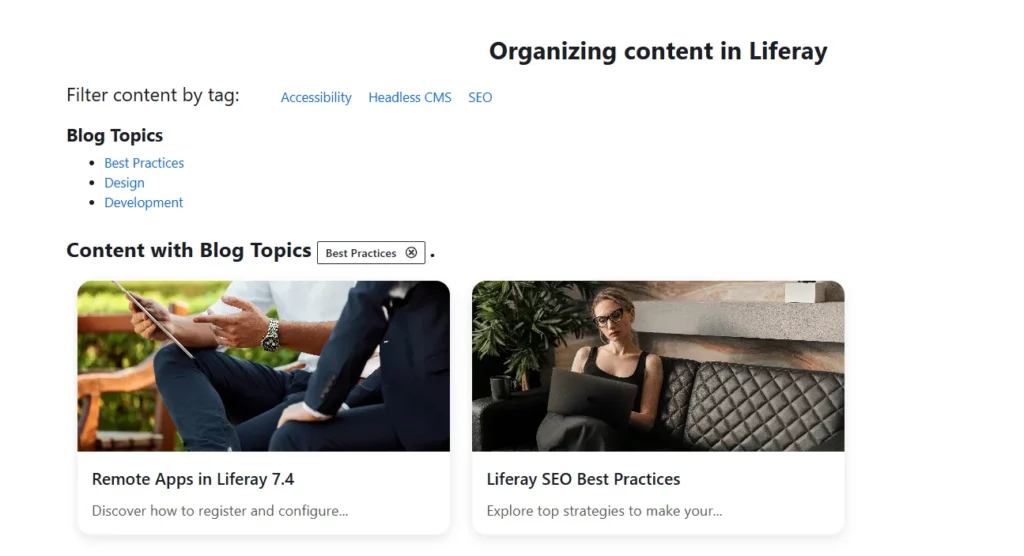Click the 'Discover how to register' description
The height and width of the screenshot is (556, 1024).
(x=220, y=511)
